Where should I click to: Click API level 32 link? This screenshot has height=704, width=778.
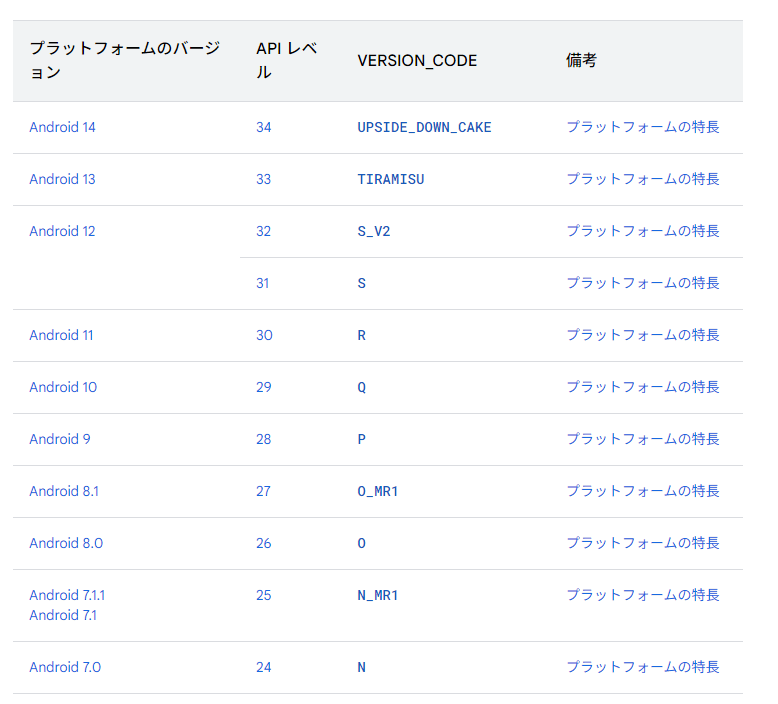[263, 232]
